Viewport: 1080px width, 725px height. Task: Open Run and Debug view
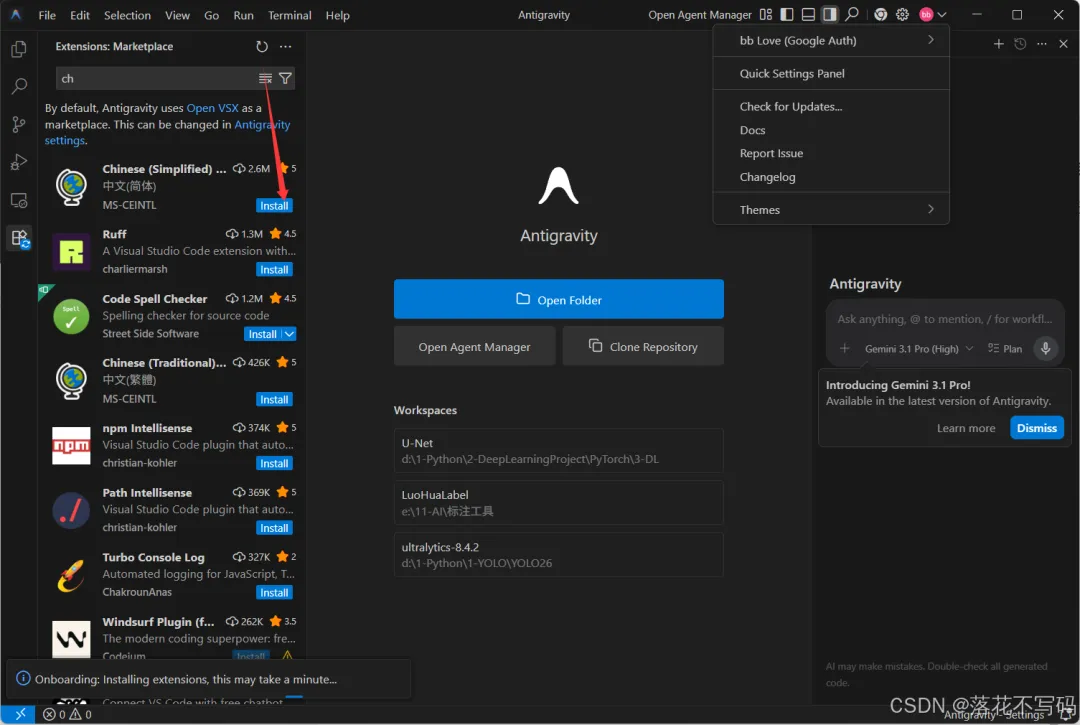[x=19, y=162]
